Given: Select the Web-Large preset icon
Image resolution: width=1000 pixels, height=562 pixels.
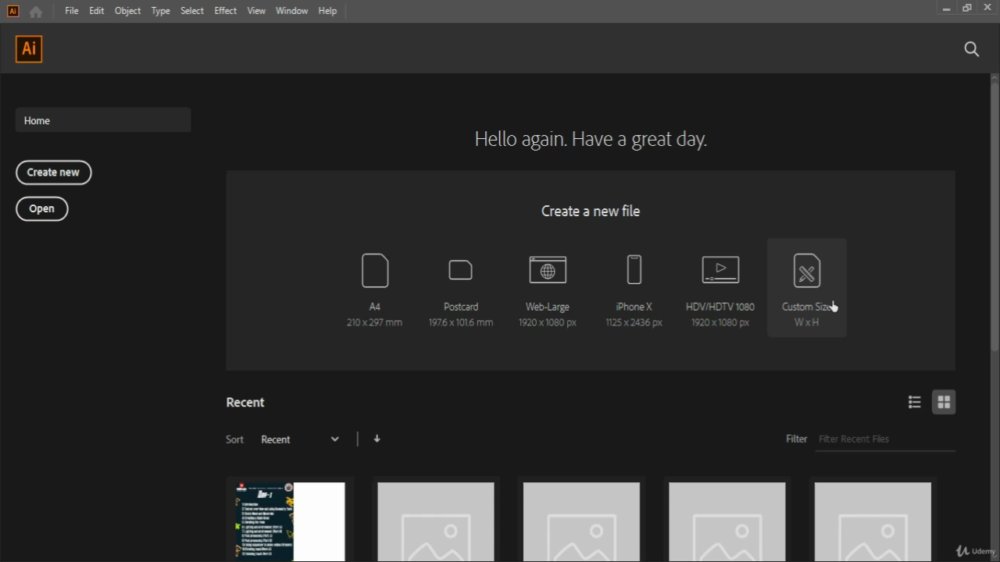Looking at the screenshot, I should click(547, 270).
